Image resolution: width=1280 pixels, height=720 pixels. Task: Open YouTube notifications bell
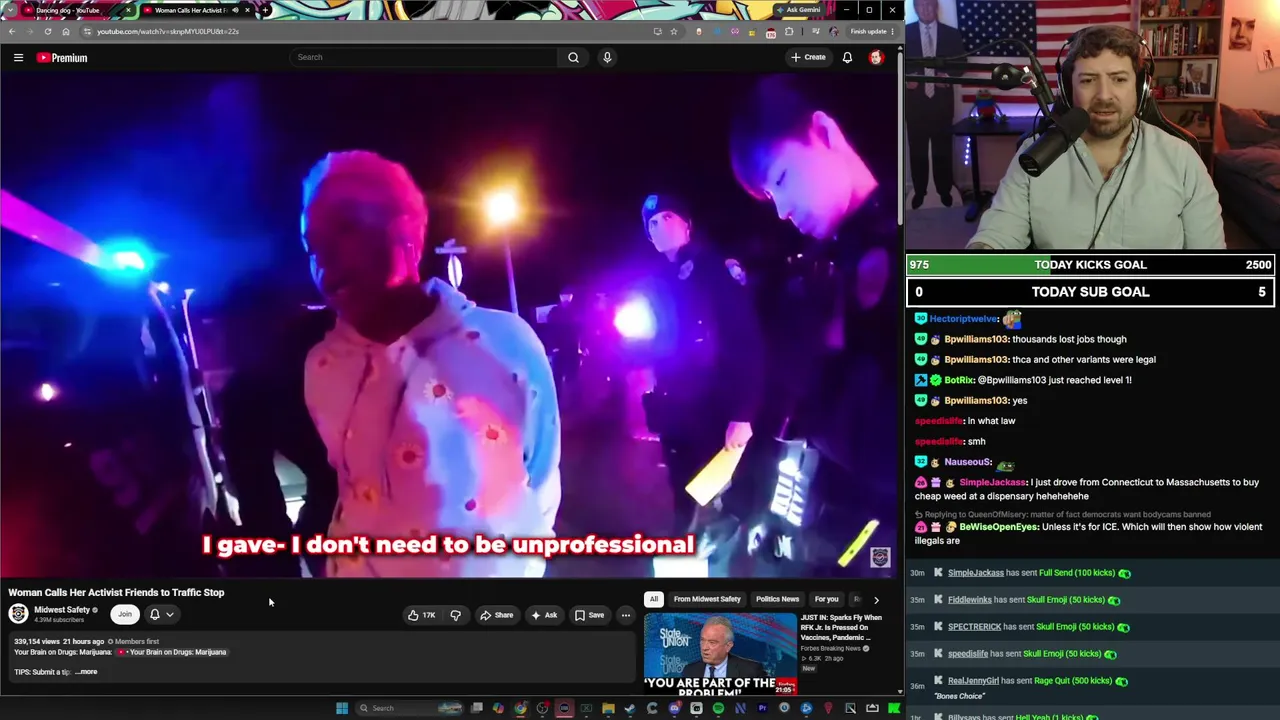click(x=847, y=58)
